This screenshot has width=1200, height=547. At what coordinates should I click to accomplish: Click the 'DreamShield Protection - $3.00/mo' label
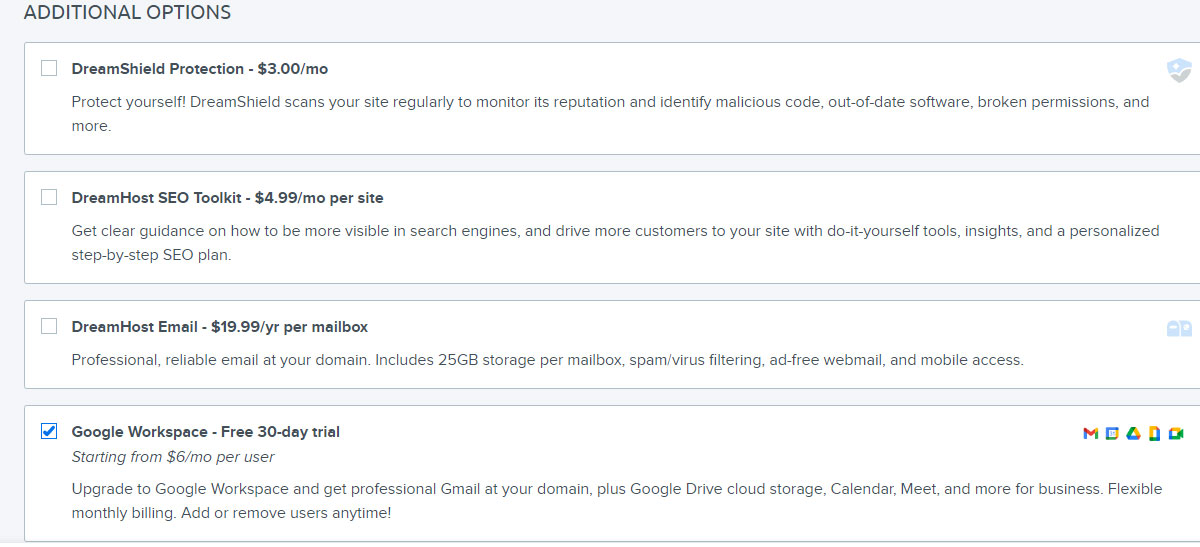point(200,69)
